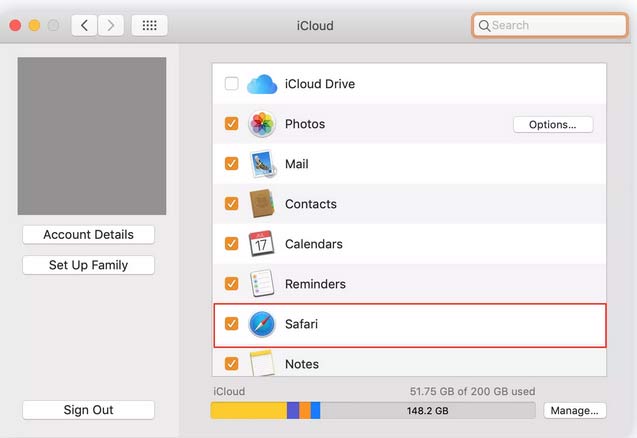
Task: Click the iCloud Drive label
Action: pos(320,84)
